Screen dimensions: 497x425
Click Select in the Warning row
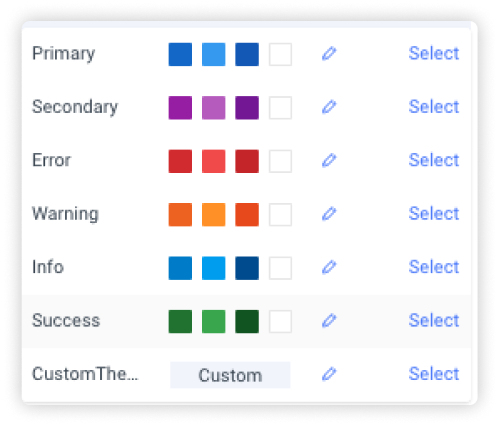(434, 213)
